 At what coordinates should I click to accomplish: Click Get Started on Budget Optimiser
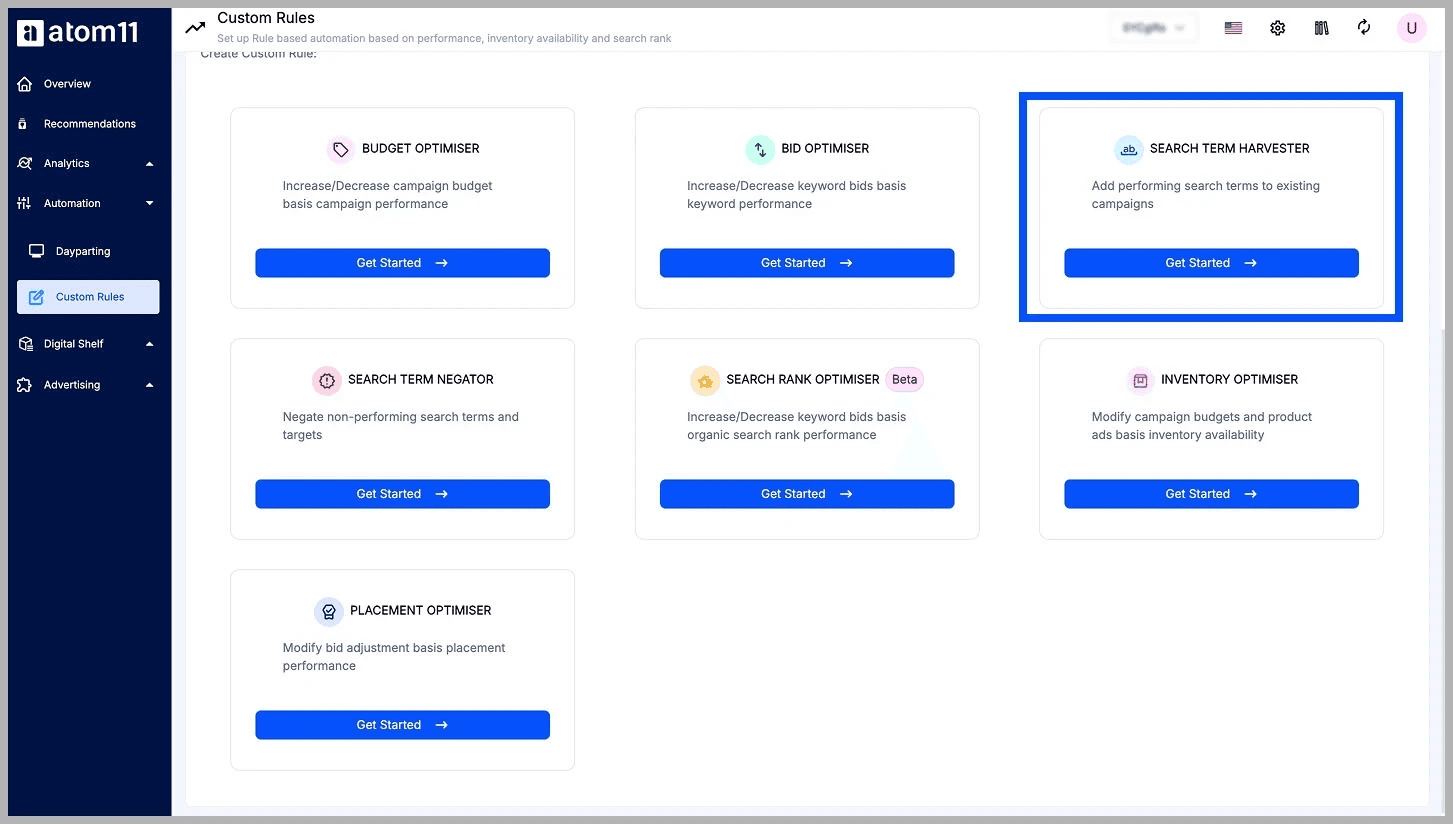pyautogui.click(x=402, y=262)
